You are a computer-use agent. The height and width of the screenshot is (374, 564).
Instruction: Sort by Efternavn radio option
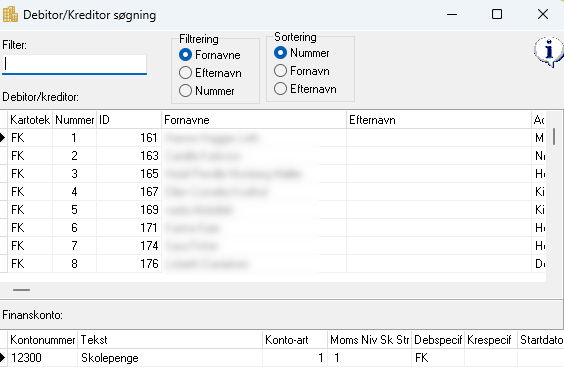[281, 89]
